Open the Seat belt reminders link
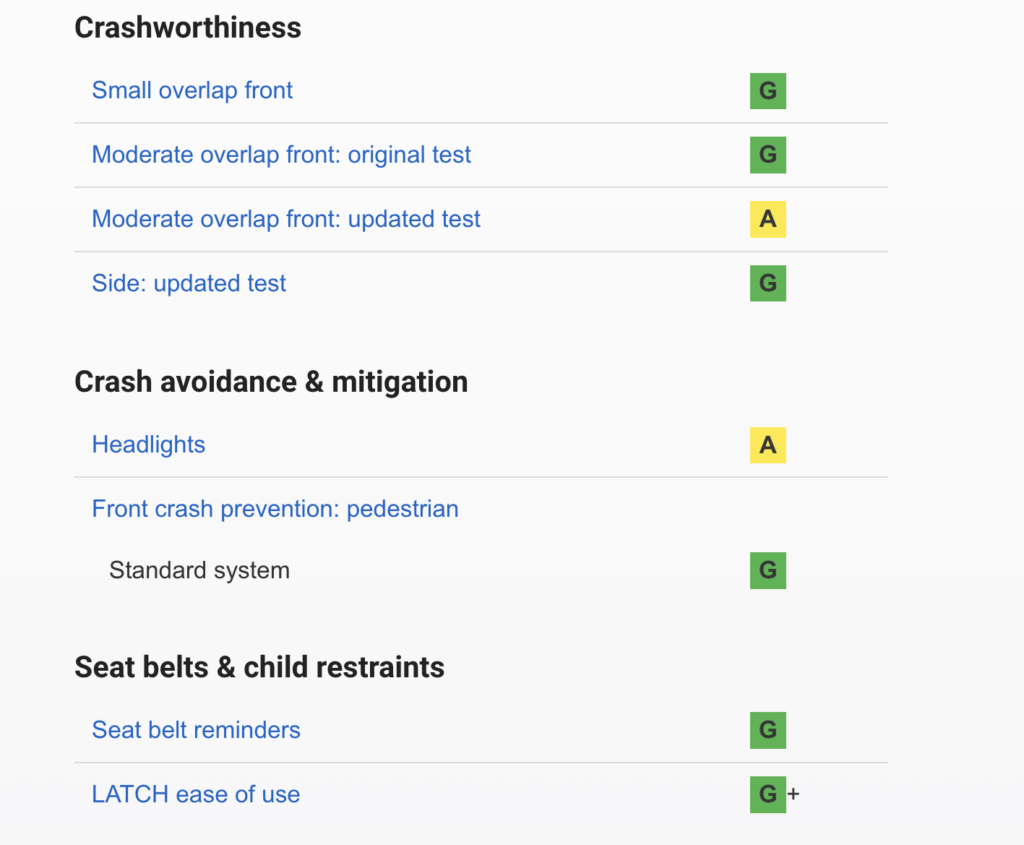 (196, 730)
